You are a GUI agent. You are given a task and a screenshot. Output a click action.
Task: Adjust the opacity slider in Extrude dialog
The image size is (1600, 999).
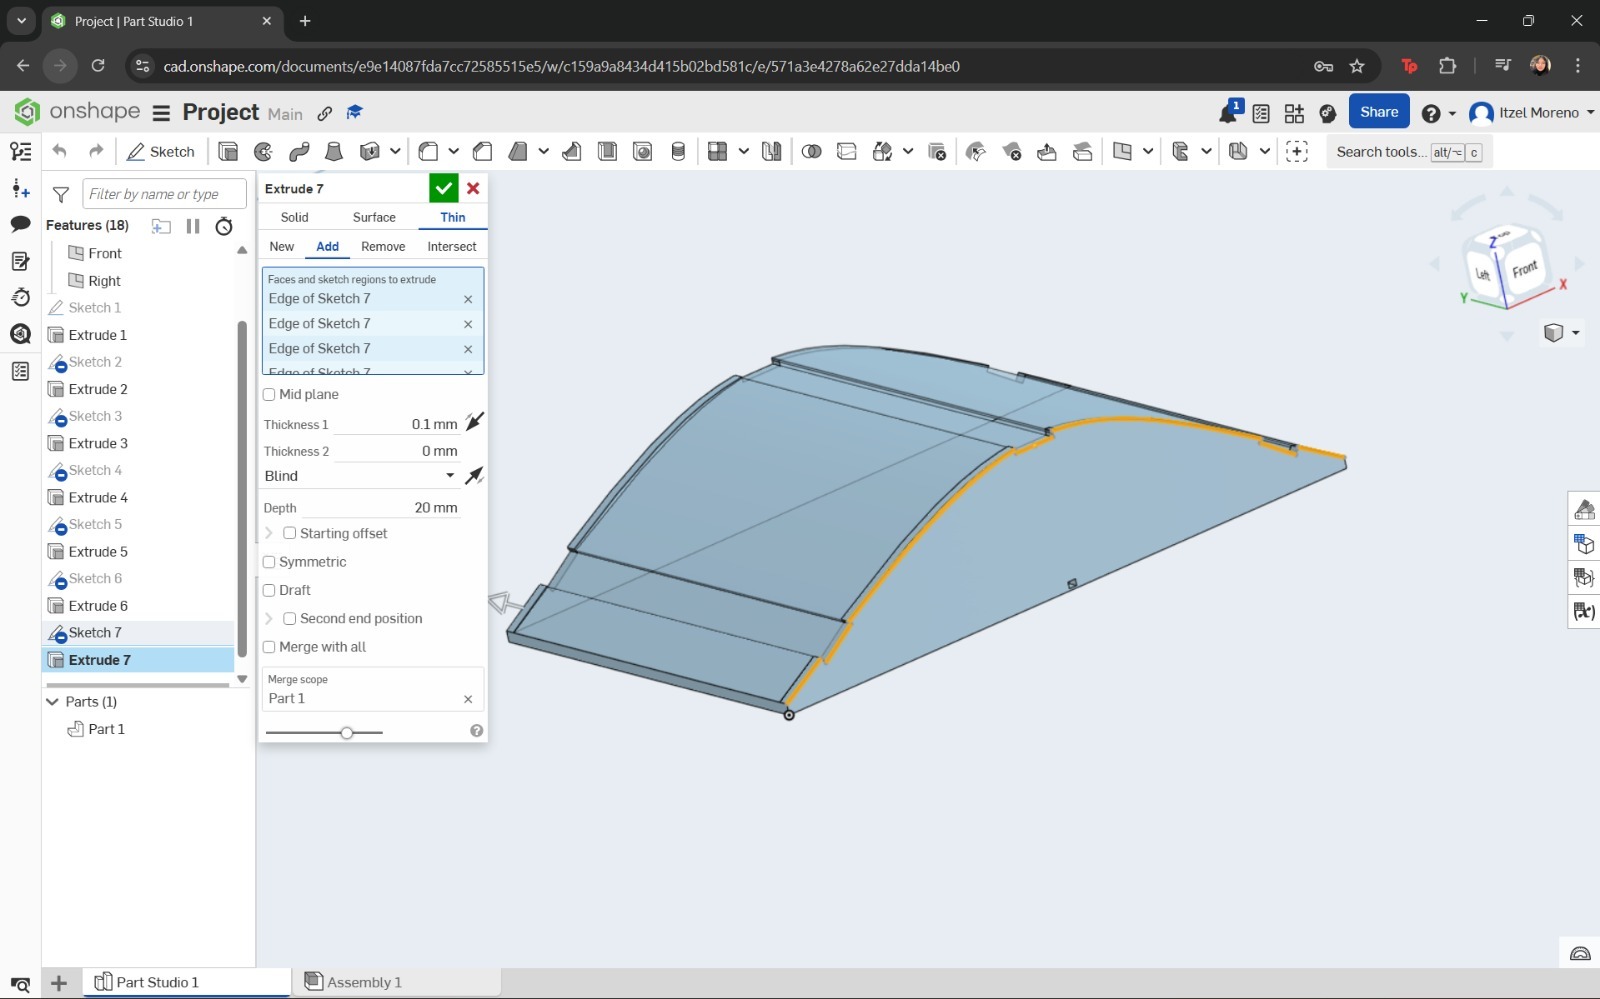coord(347,732)
